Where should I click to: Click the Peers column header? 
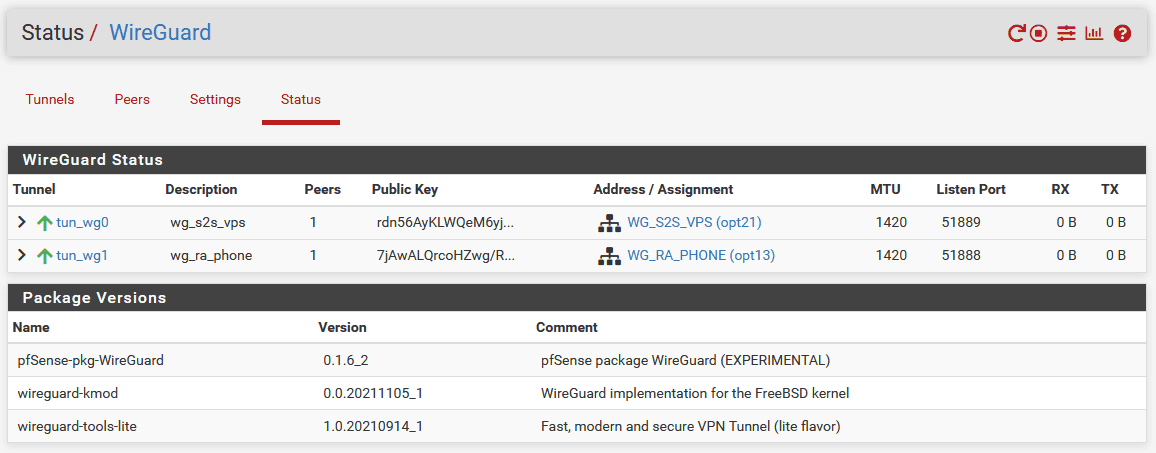(323, 190)
